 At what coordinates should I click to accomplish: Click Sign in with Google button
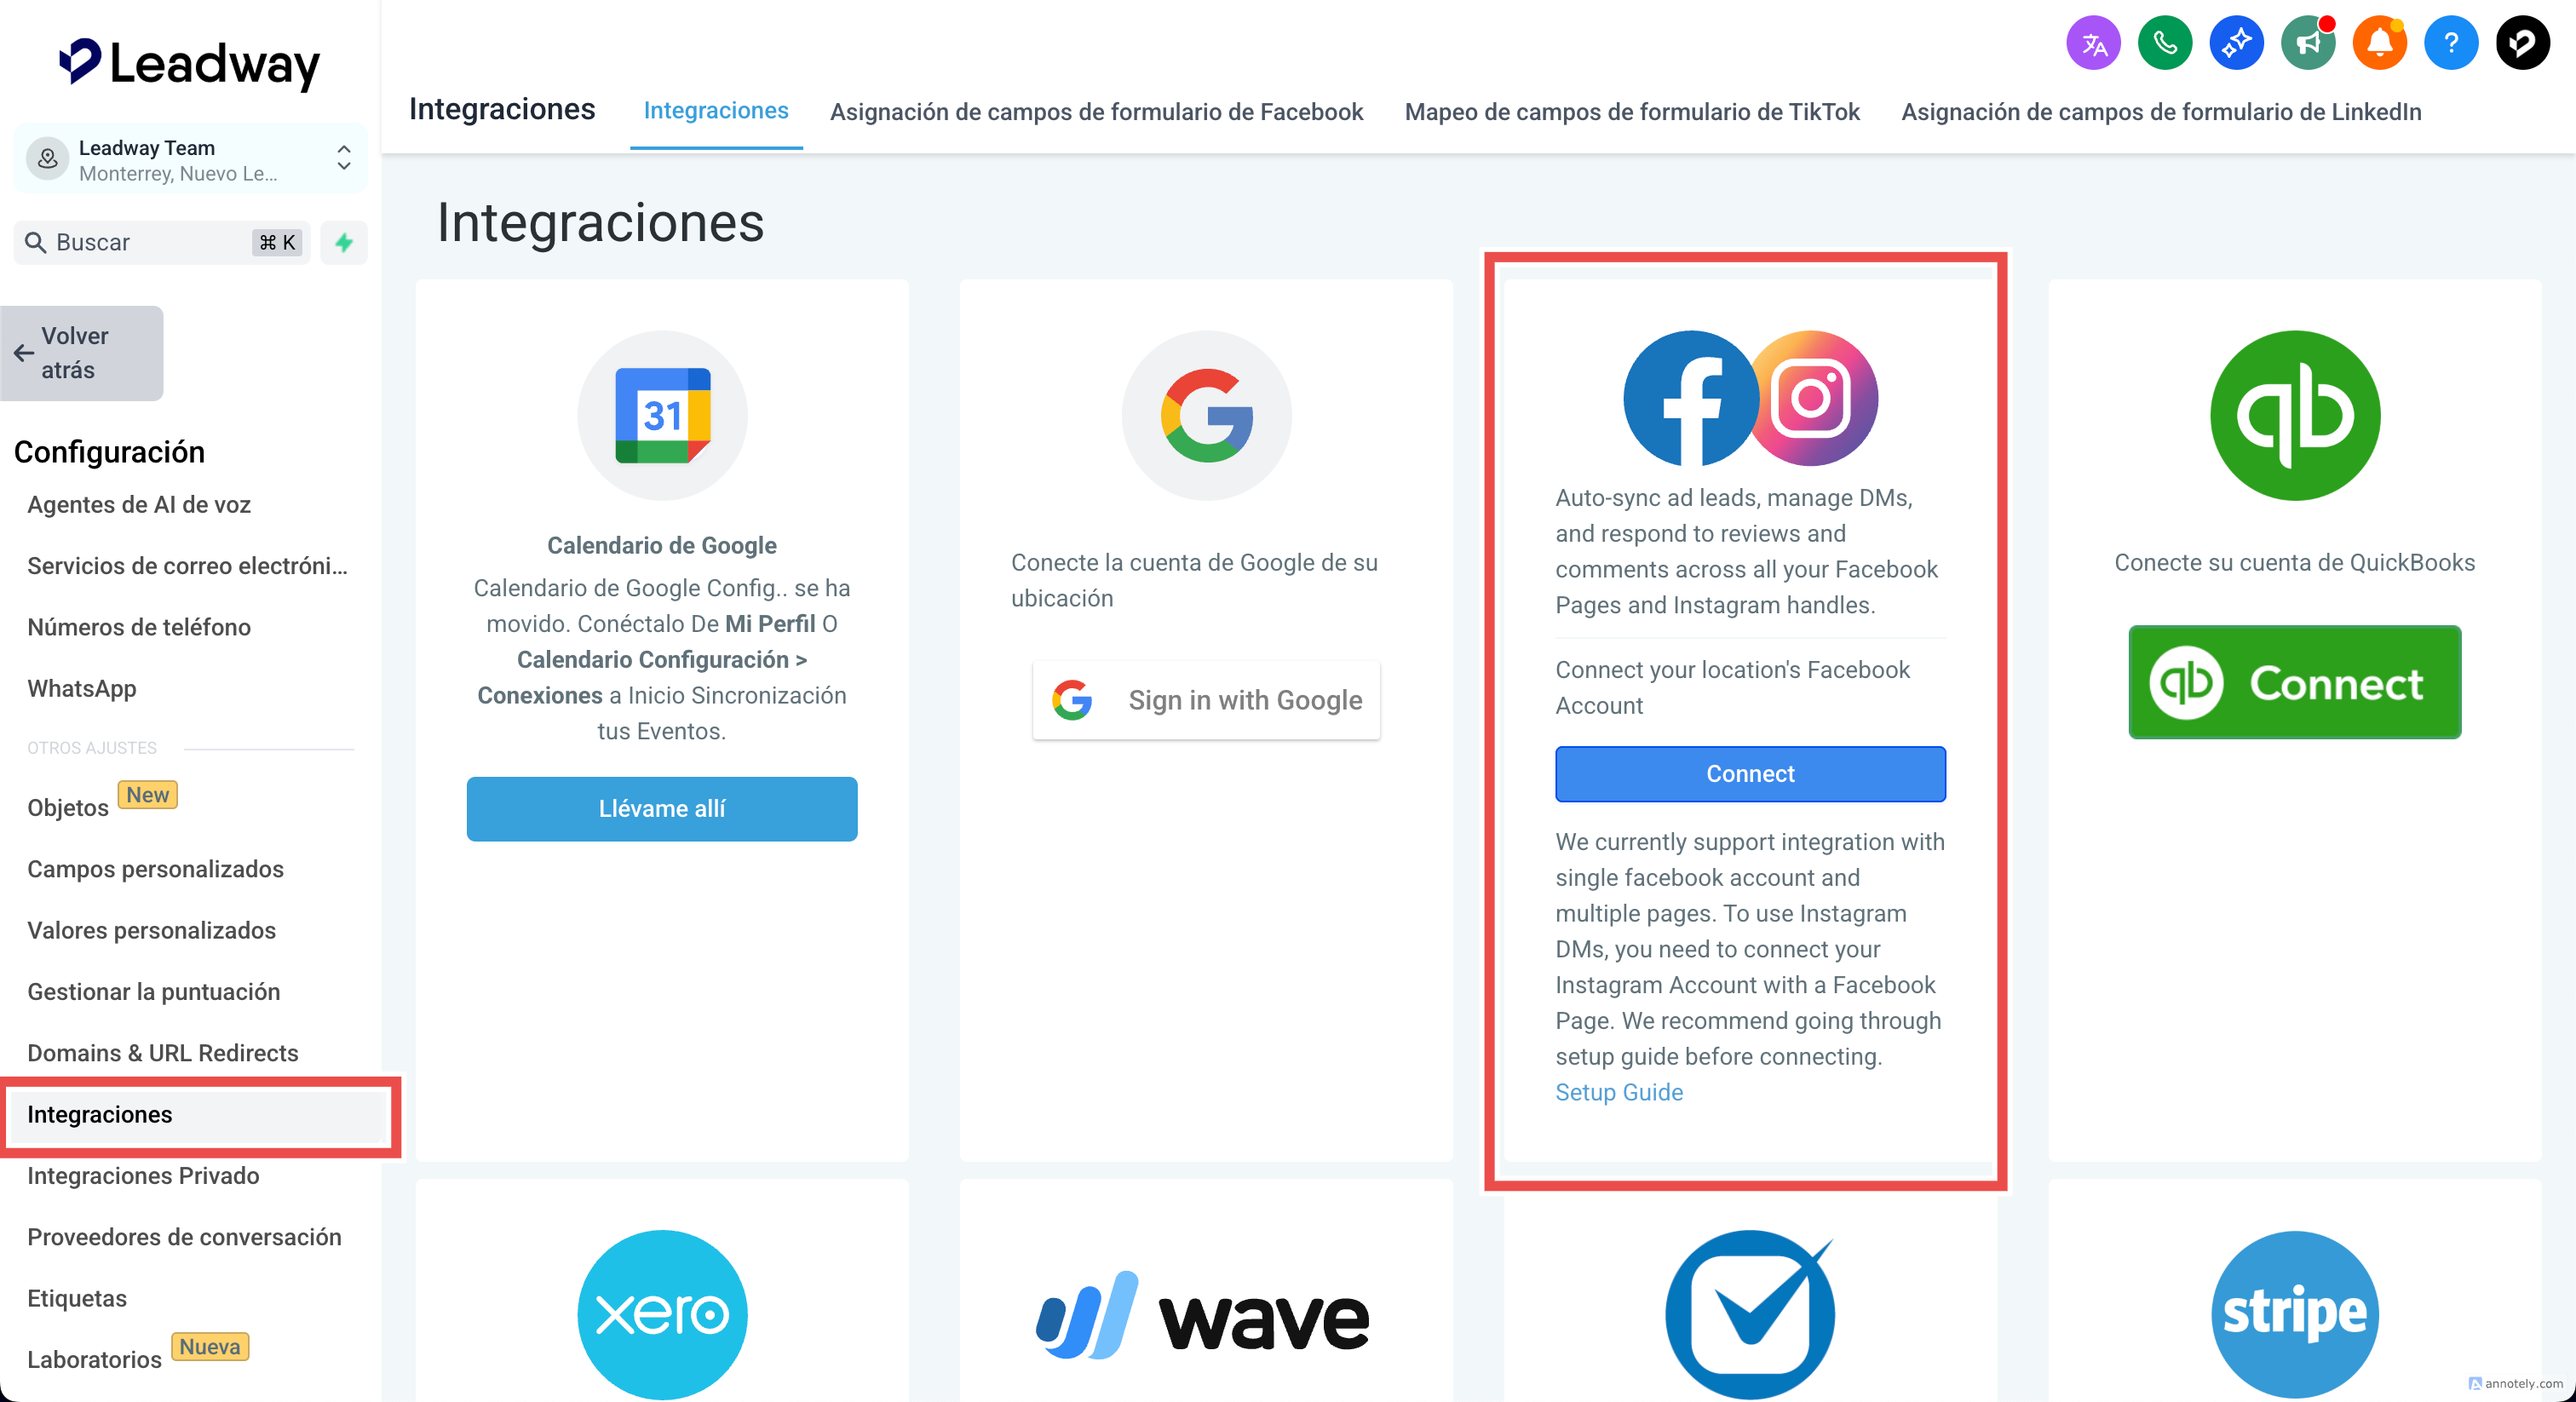[1206, 700]
